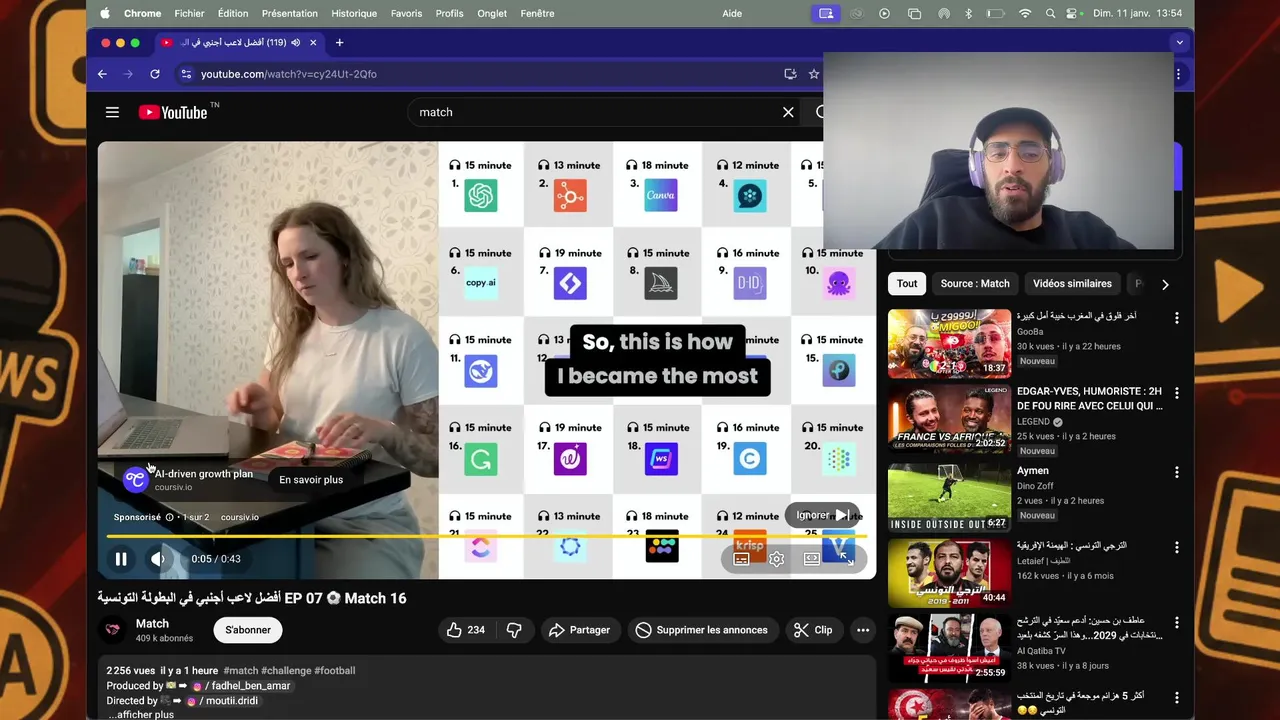Viewport: 1280px width, 720px height.
Task: Click the Chrome address bar URL
Action: click(288, 74)
